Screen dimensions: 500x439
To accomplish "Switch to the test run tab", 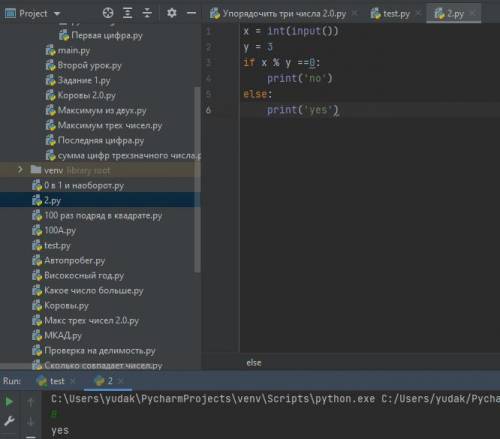I will 51,381.
